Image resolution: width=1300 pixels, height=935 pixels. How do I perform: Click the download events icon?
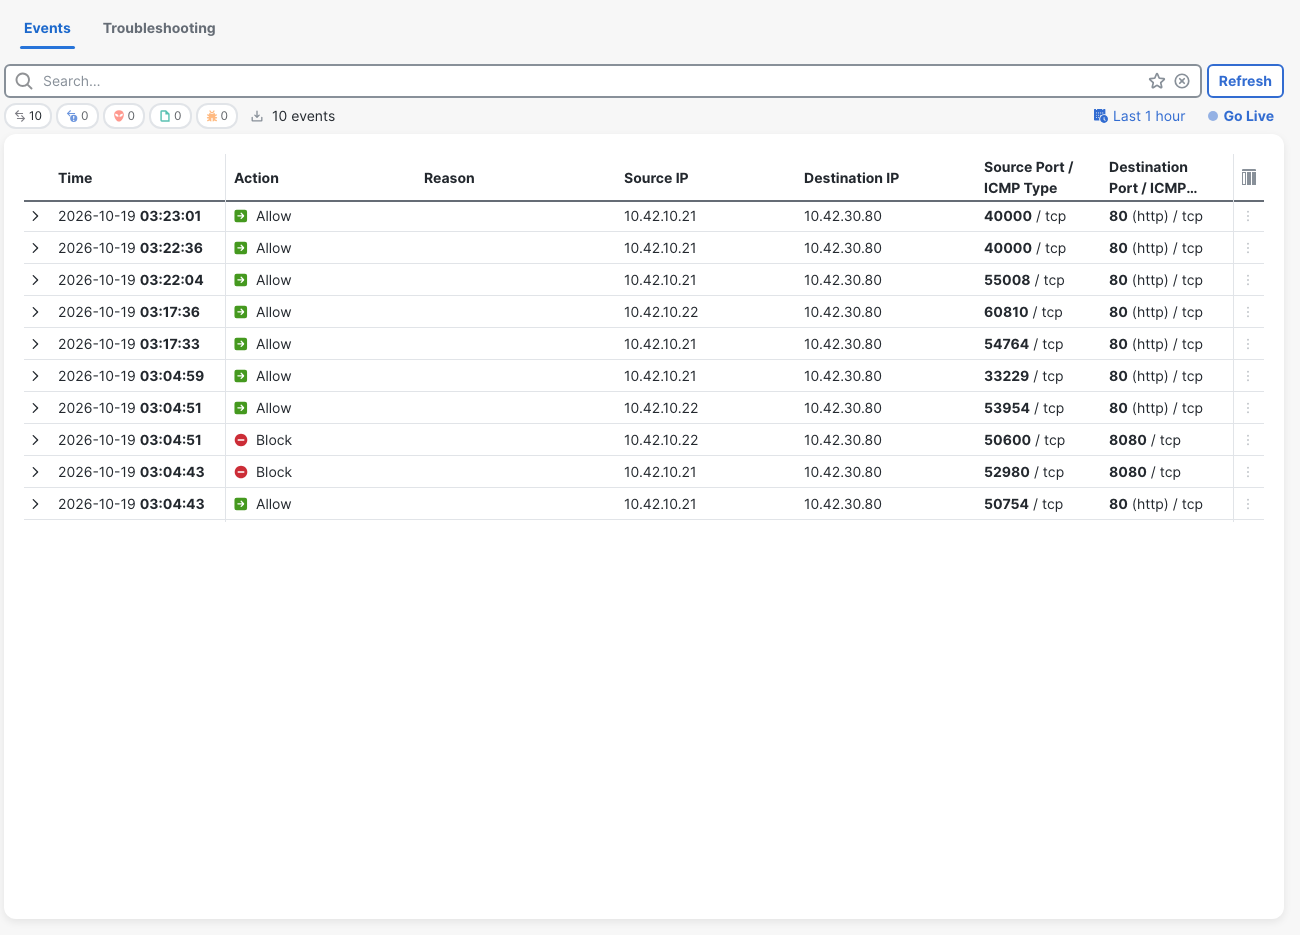click(257, 116)
